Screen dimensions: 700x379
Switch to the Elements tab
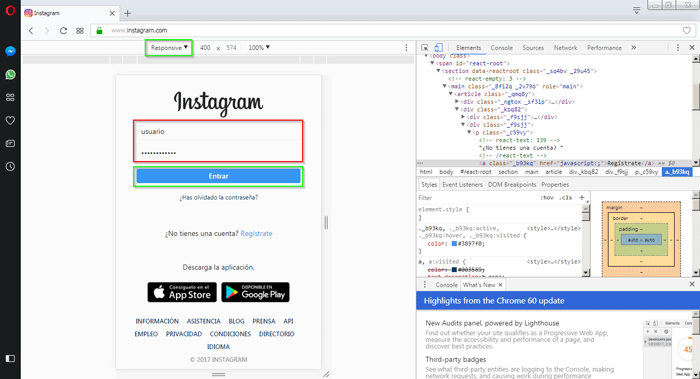coord(468,48)
